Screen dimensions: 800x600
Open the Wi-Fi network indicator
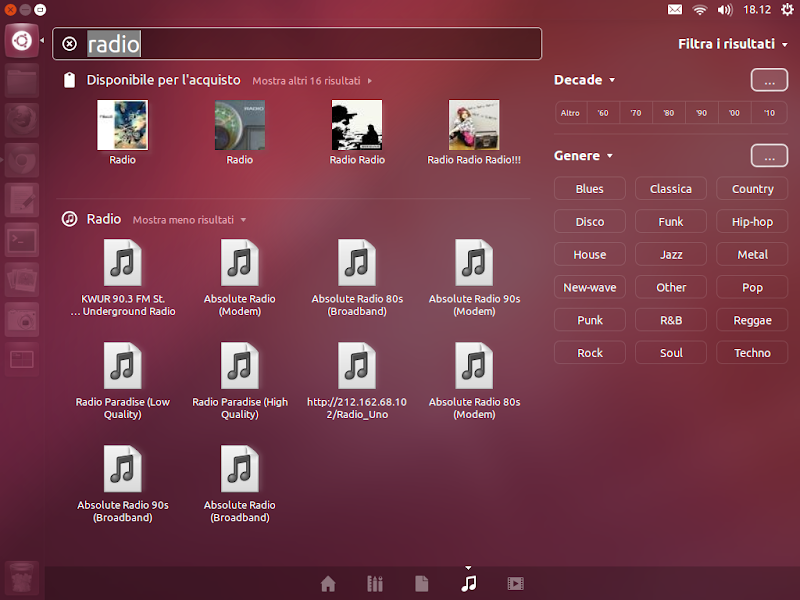pos(699,9)
